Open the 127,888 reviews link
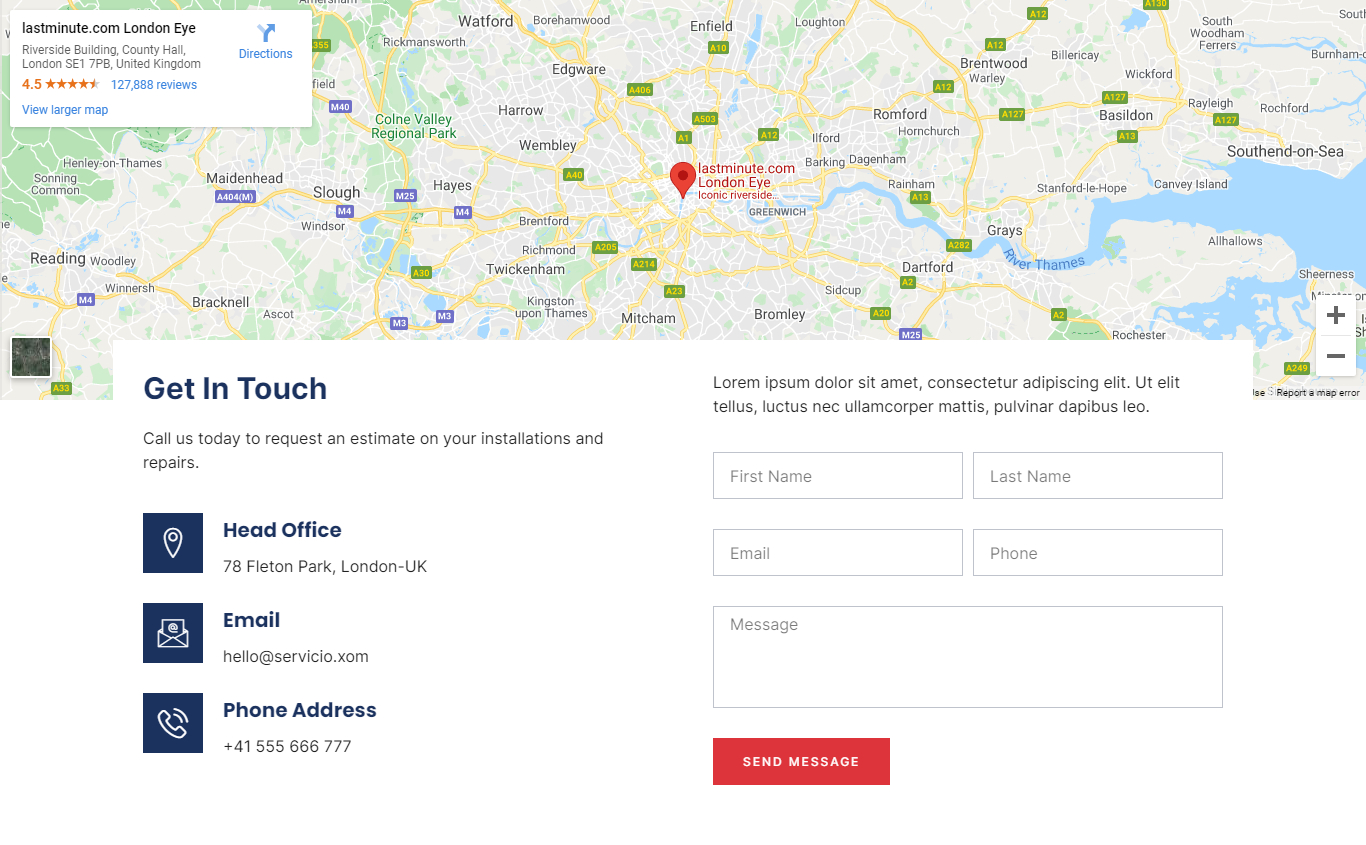Image resolution: width=1366 pixels, height=845 pixels. coord(154,85)
